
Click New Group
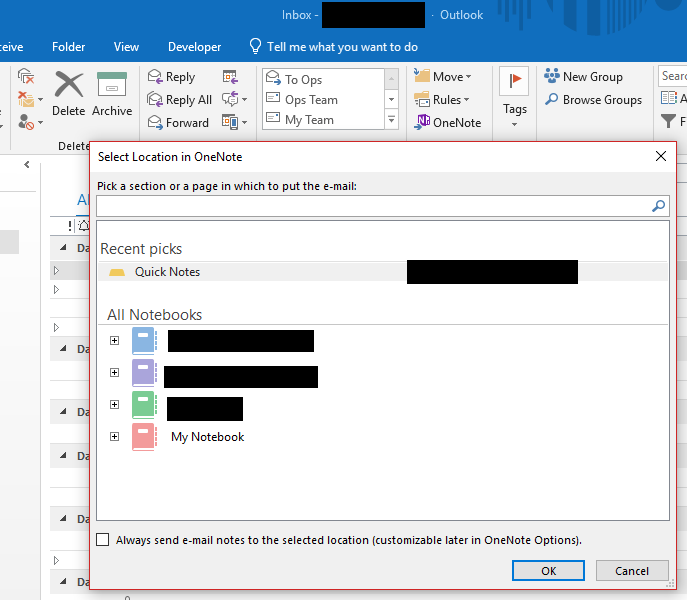(583, 77)
